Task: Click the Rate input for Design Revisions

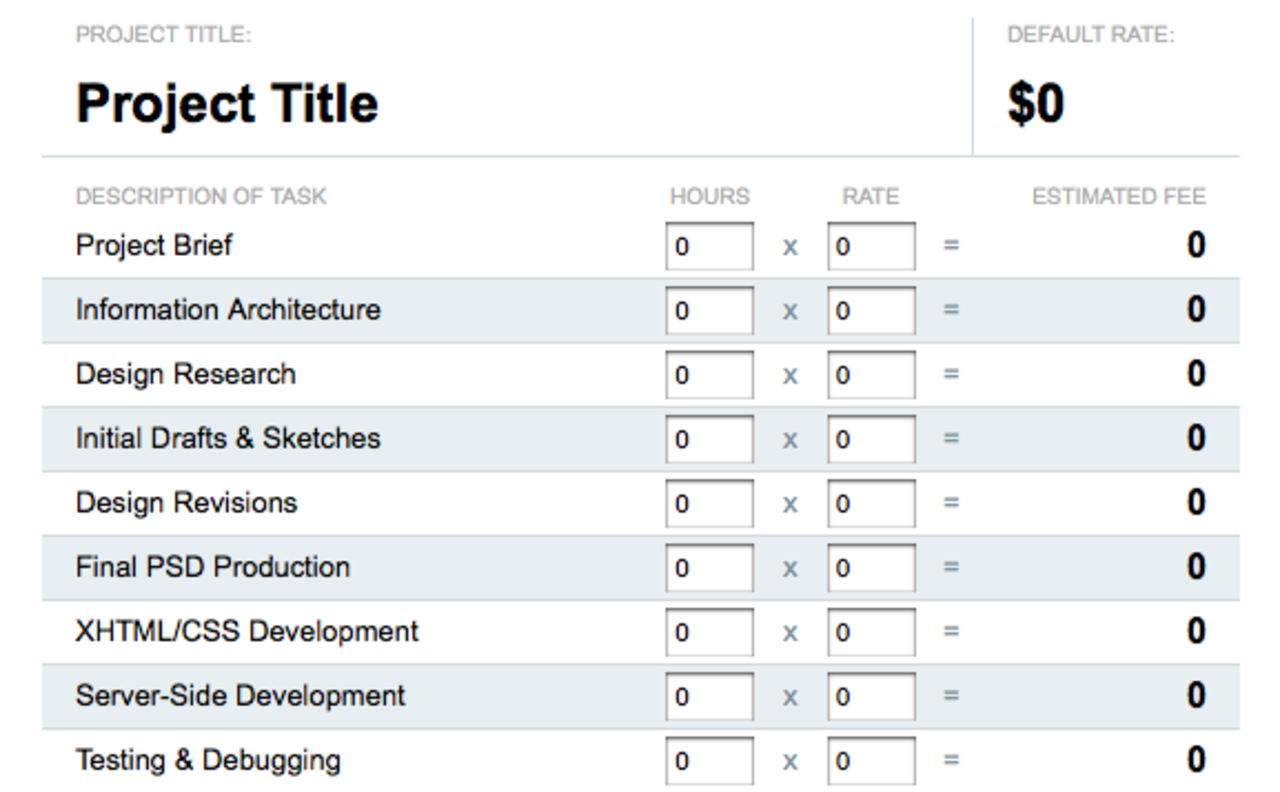Action: pyautogui.click(x=870, y=503)
